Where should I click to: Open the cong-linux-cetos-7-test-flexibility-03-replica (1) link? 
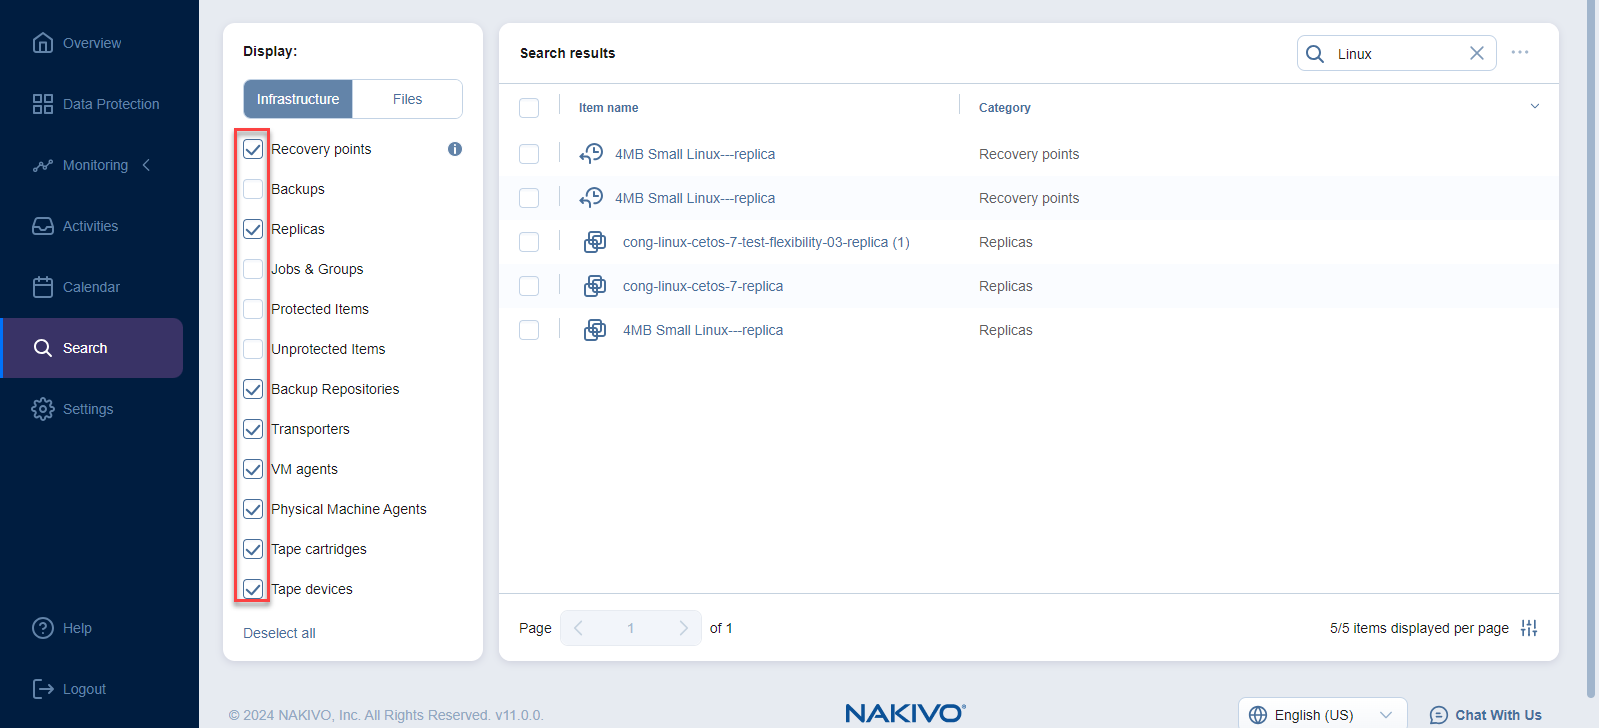[765, 242]
